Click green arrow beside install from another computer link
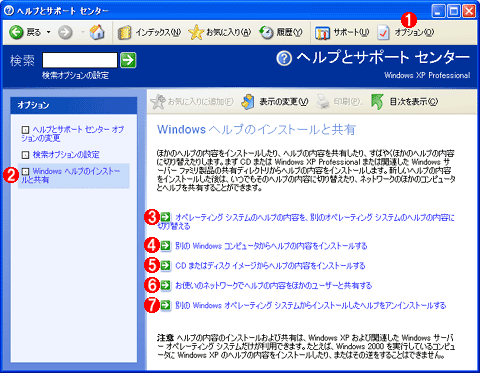480x373 pixels. click(165, 246)
